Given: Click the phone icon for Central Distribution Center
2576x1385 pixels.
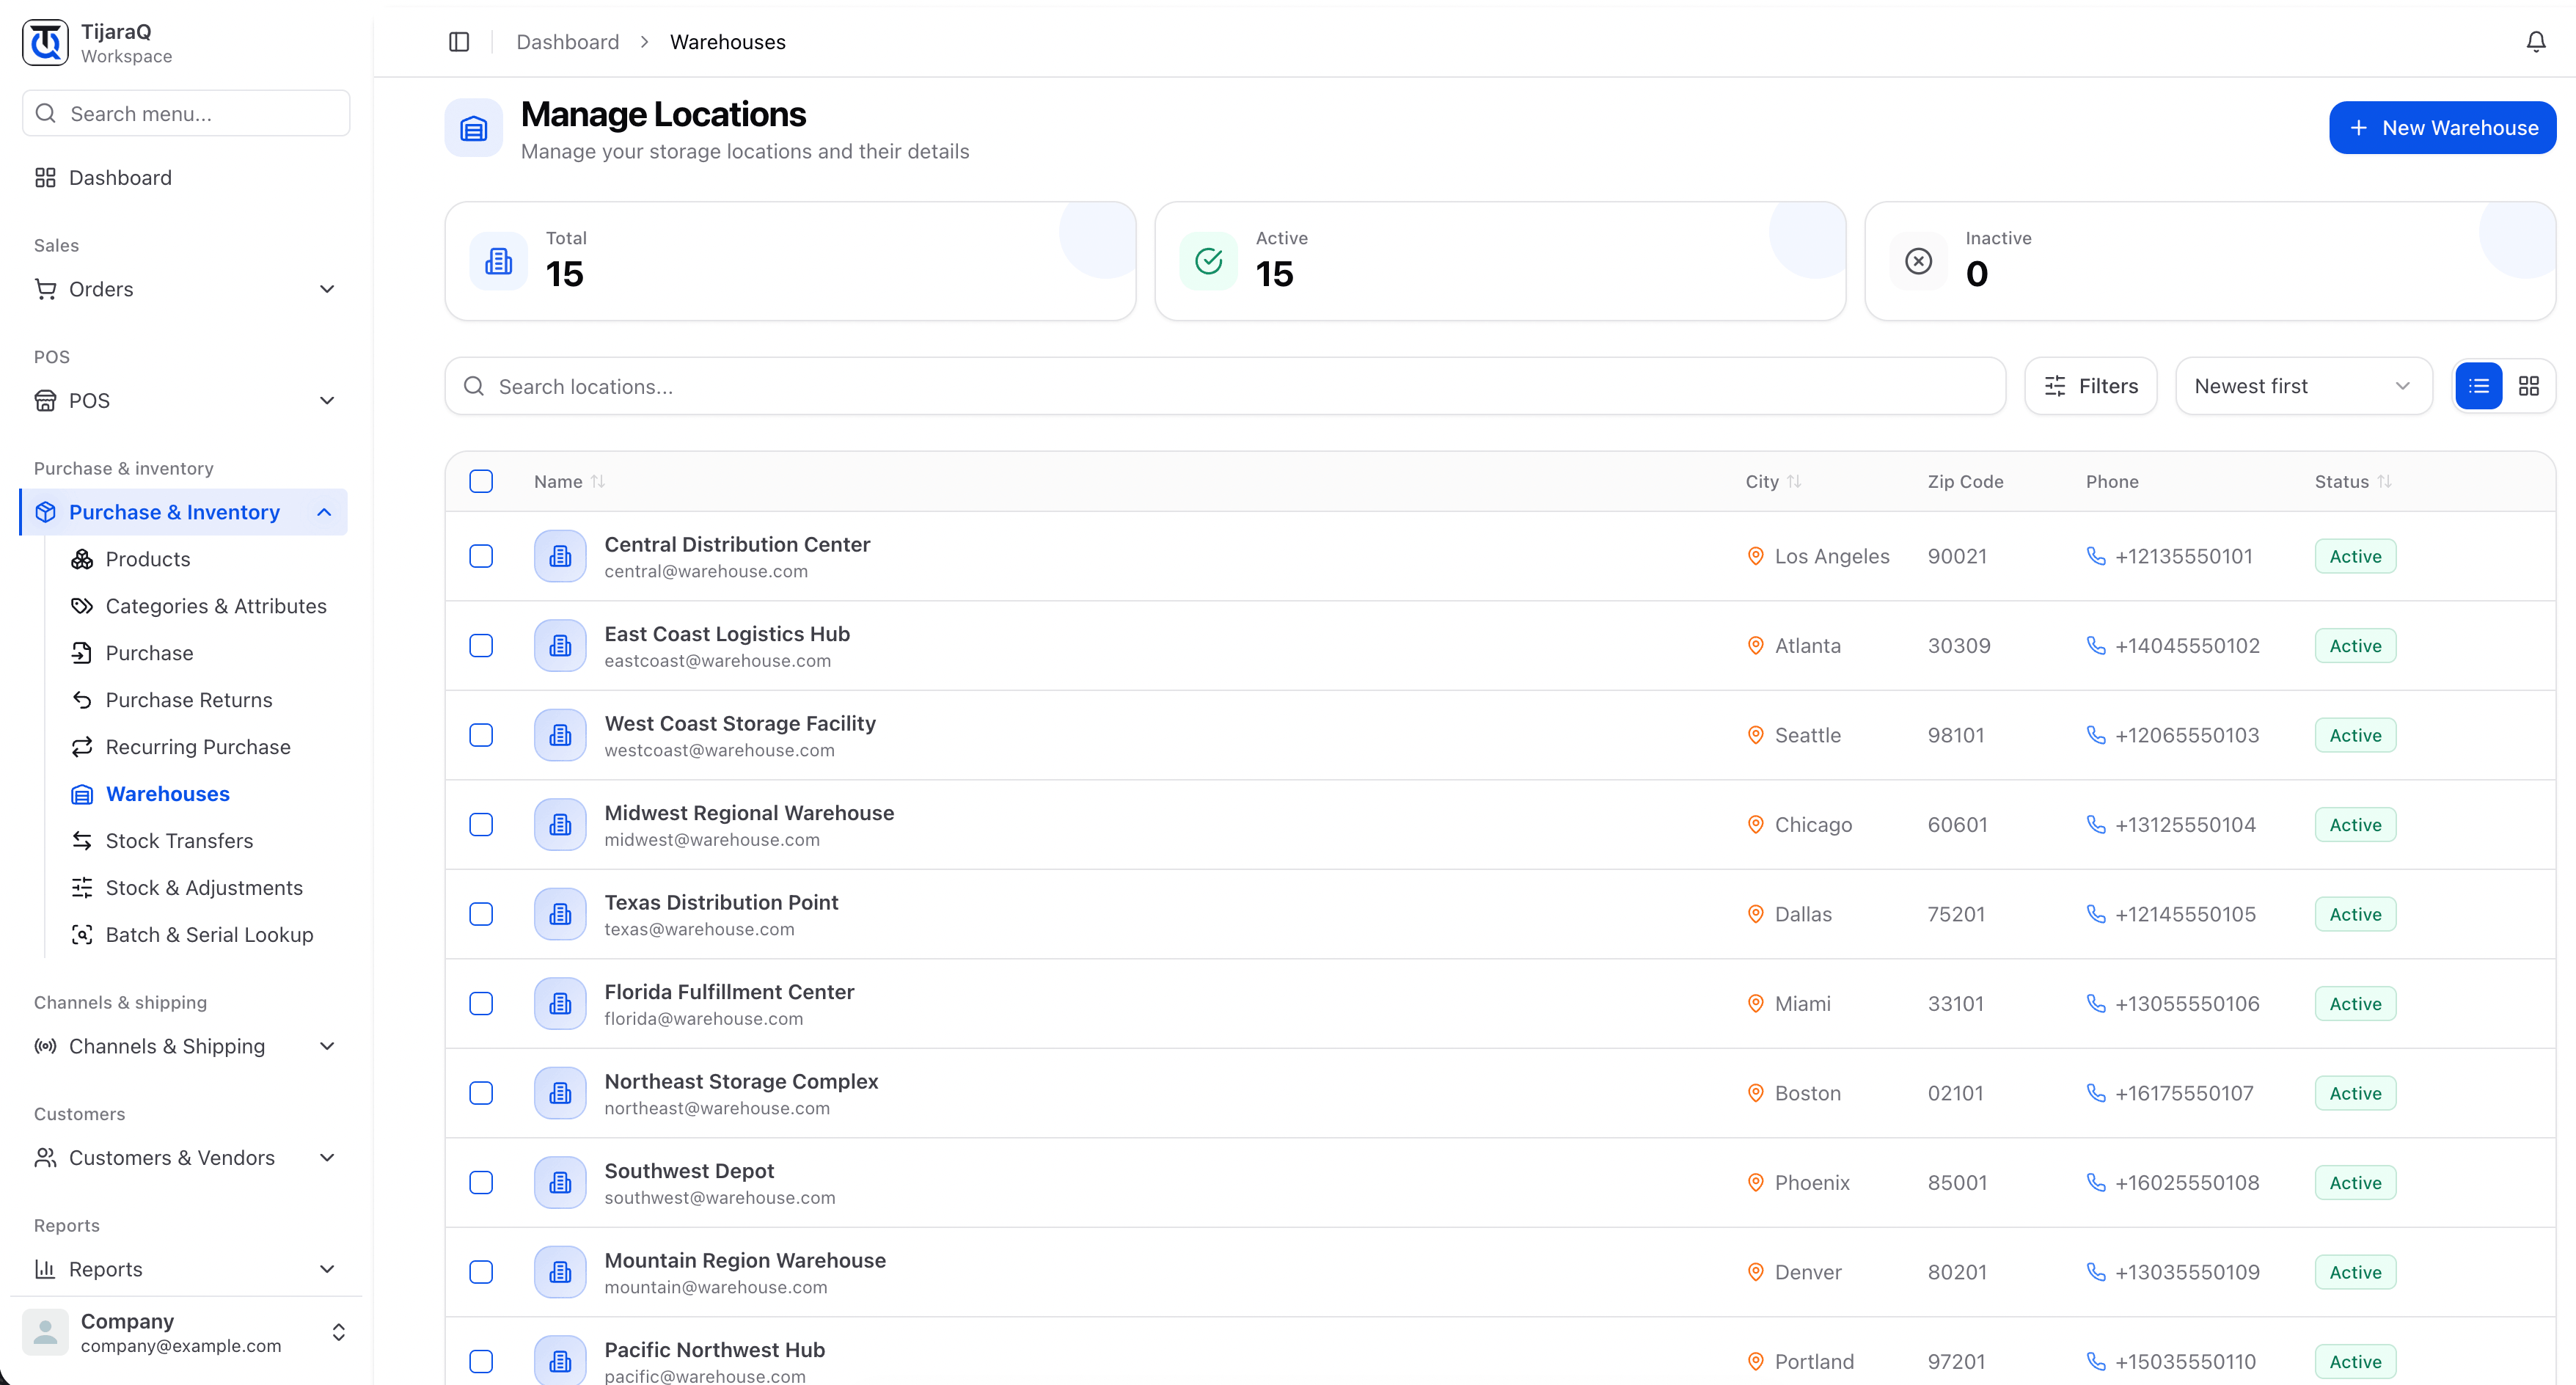Looking at the screenshot, I should pos(2096,556).
